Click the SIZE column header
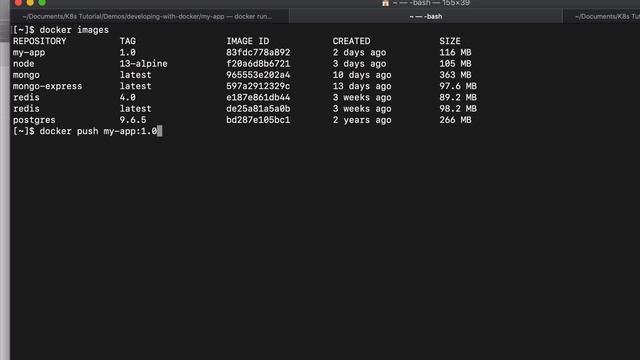The height and width of the screenshot is (360, 640). (450, 41)
